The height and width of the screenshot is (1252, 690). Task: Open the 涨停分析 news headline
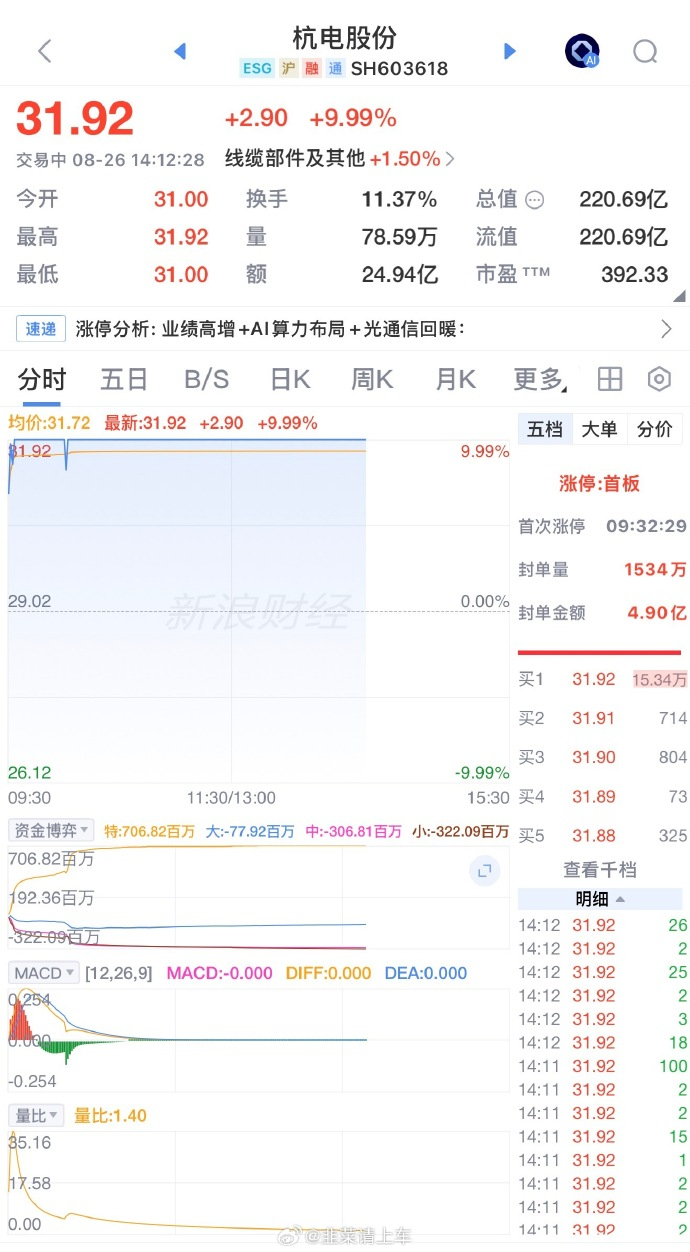click(270, 328)
